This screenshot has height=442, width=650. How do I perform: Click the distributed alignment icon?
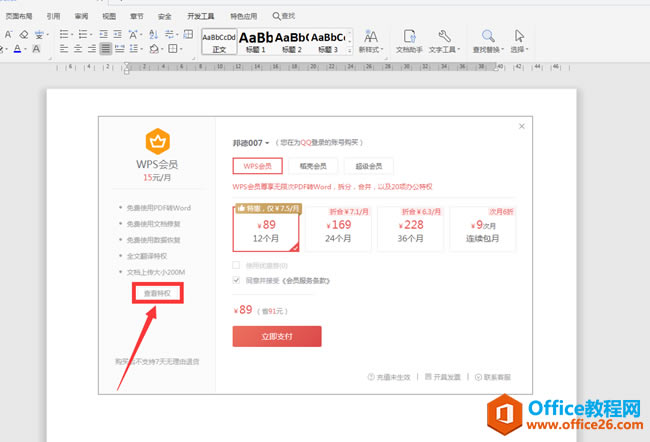pyautogui.click(x=120, y=49)
